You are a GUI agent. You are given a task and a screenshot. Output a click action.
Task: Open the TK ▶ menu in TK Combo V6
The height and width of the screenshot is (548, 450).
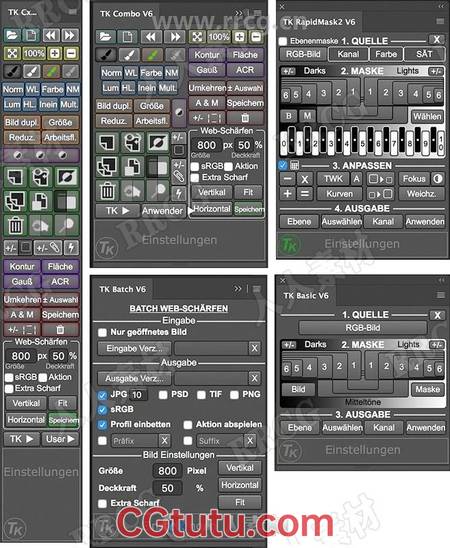118,211
